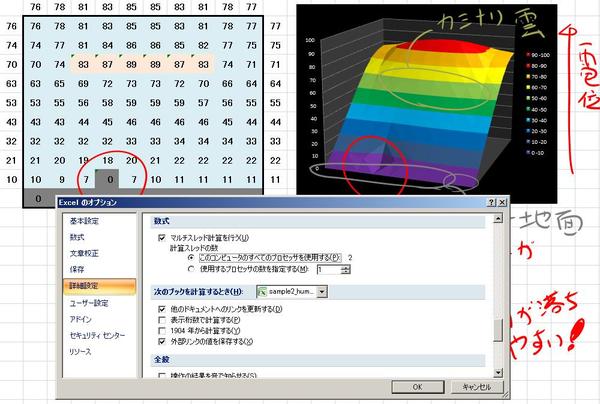Enable 表示桁数で計算する checkbox
This screenshot has height=404, width=600.
[163, 319]
